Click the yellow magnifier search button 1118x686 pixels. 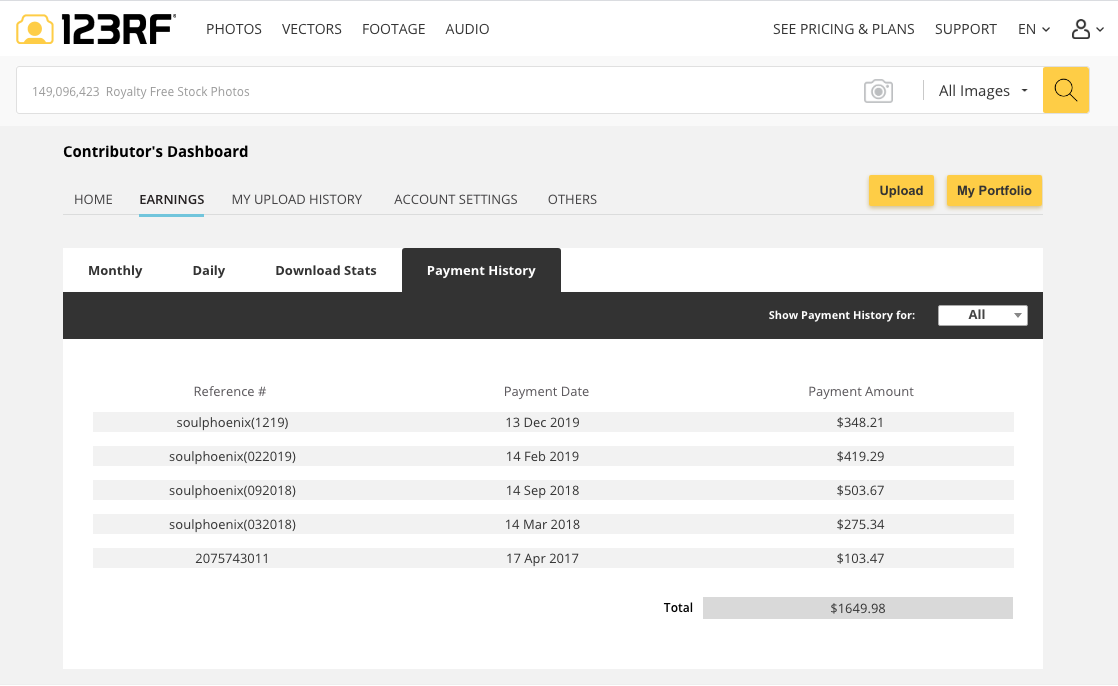tap(1065, 90)
